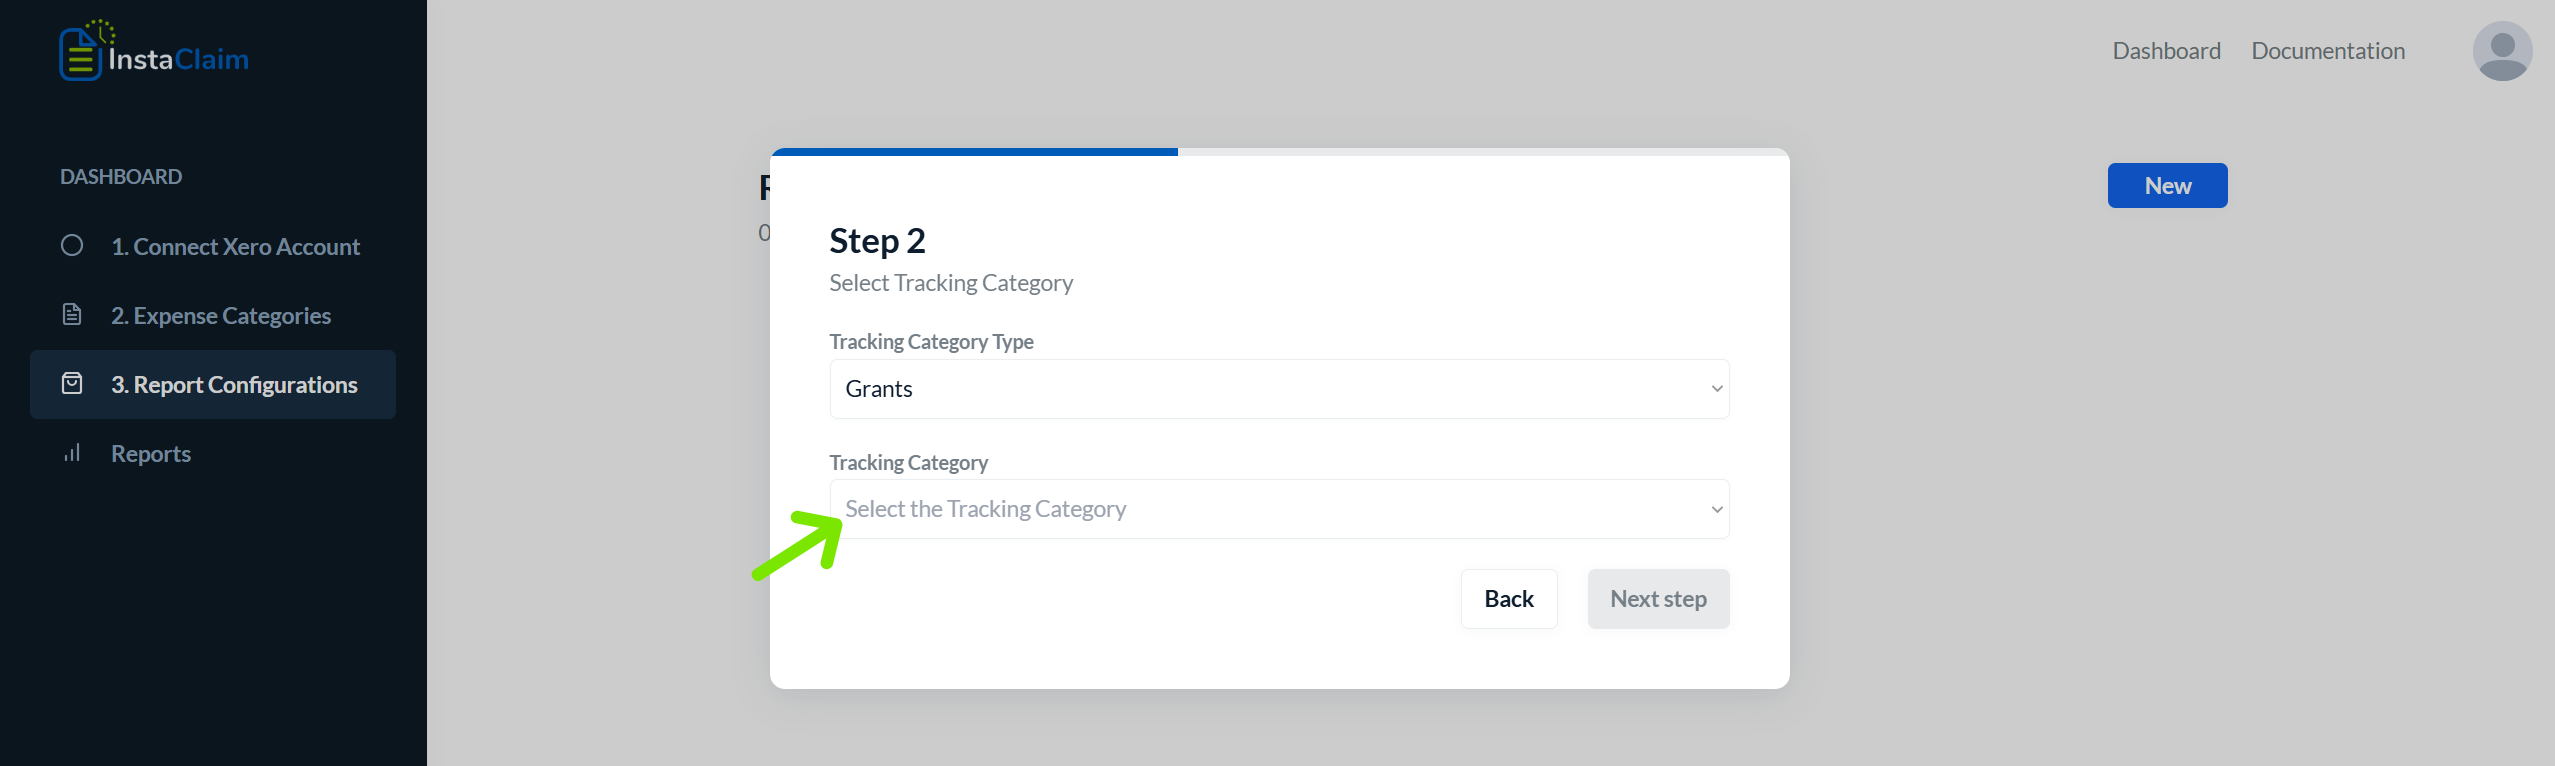This screenshot has height=766, width=2555.
Task: Click the blue New button
Action: (x=2167, y=186)
